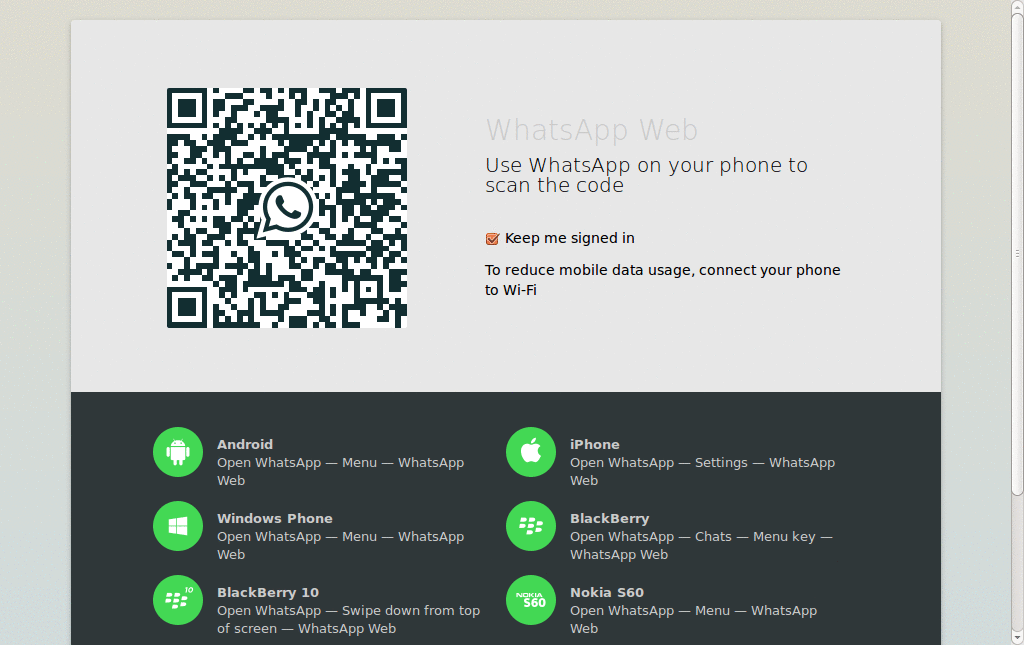Select the Windows Phone logo icon
The height and width of the screenshot is (645, 1024).
pos(178,526)
